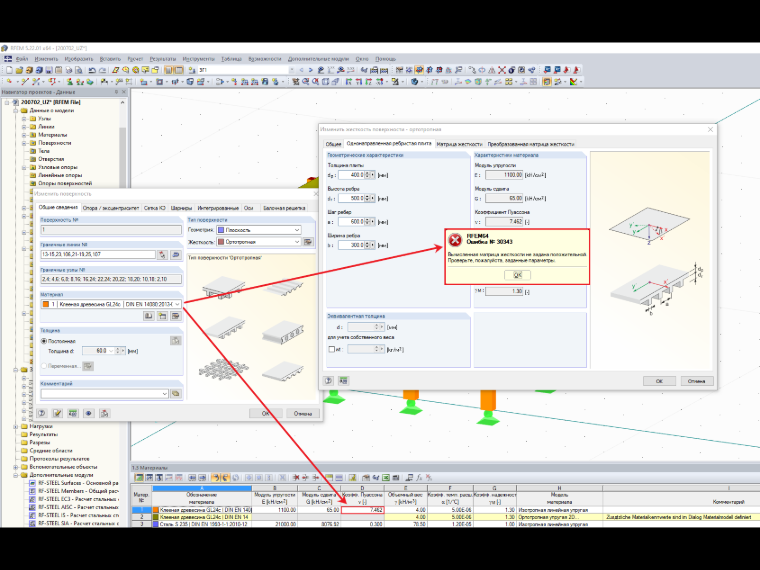The image size is (760, 570).
Task: Switch to Преобразованная матрица жесткости tab
Action: coord(531,144)
